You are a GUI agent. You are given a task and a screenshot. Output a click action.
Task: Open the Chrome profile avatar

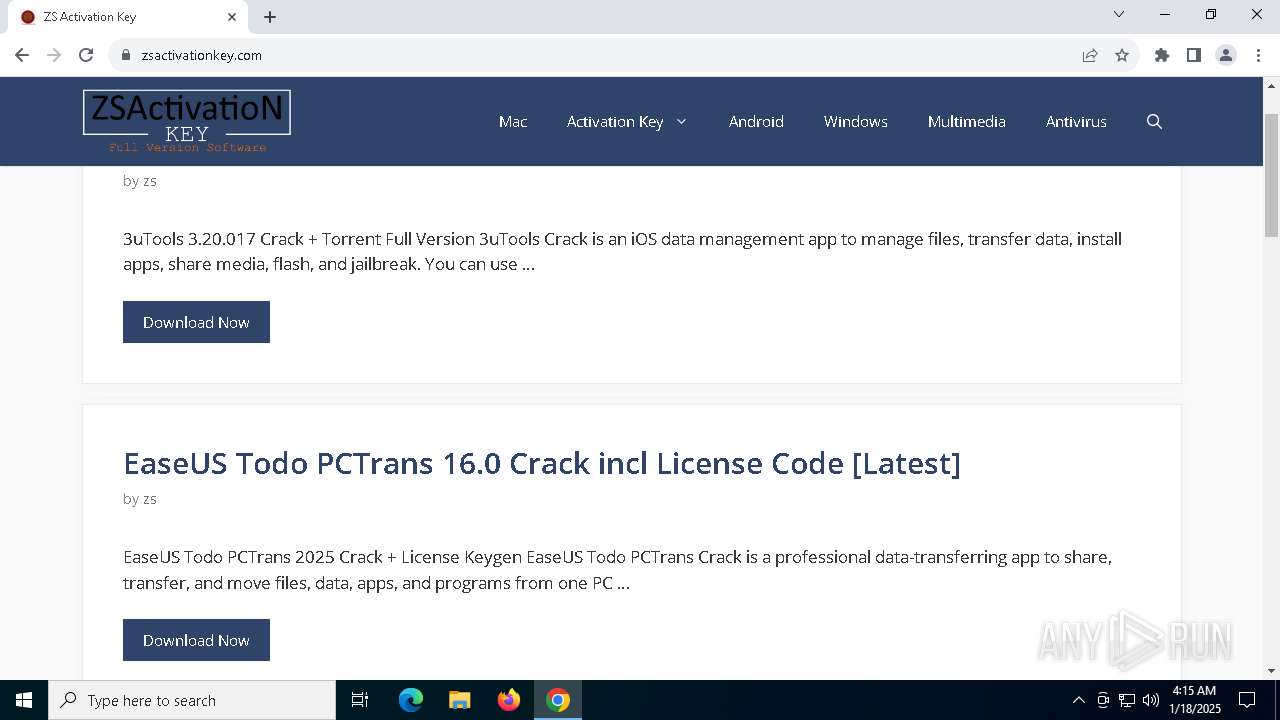coord(1226,55)
